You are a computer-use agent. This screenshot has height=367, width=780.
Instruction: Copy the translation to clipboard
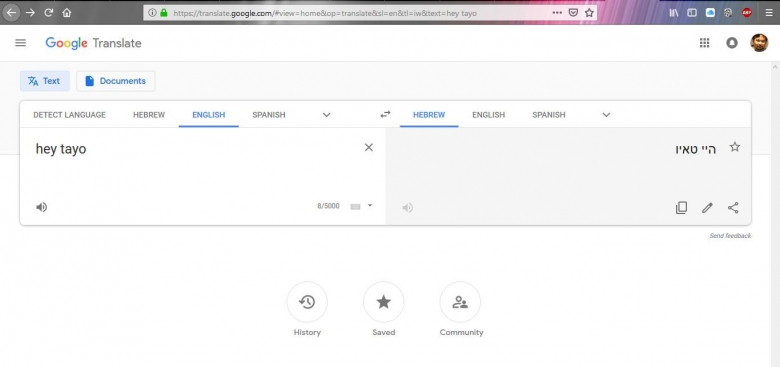pyautogui.click(x=682, y=207)
